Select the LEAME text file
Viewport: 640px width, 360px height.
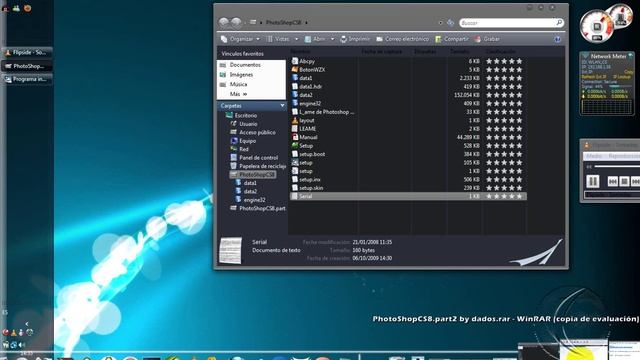tap(304, 129)
